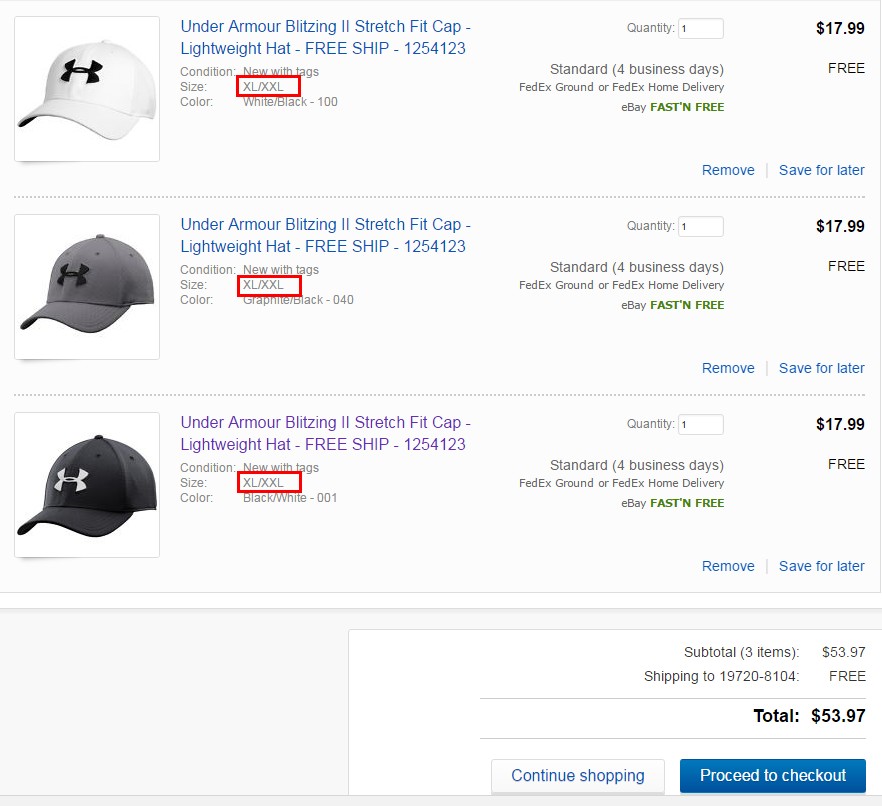Open the White/Black cap listing title link

[325, 37]
